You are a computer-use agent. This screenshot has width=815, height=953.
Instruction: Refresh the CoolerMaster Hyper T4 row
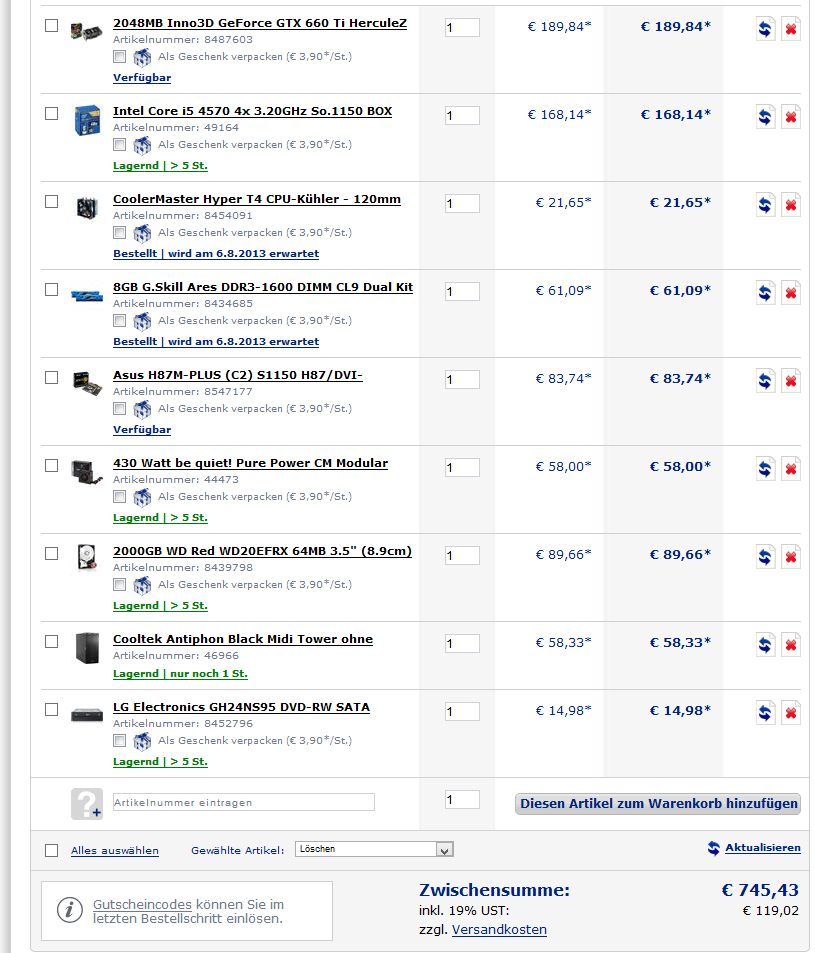(765, 204)
